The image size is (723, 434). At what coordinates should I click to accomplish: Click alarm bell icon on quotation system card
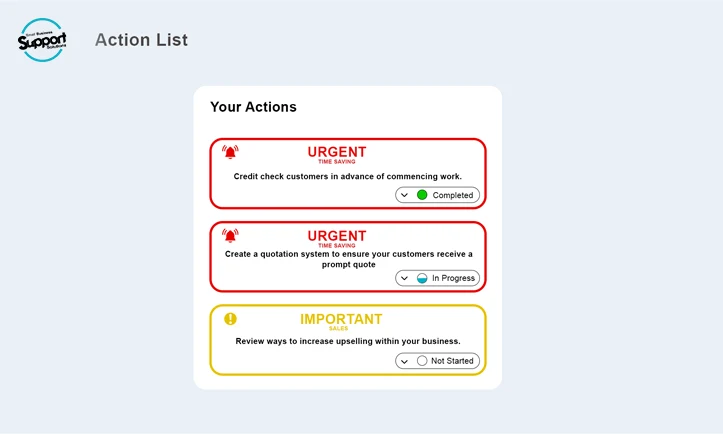click(x=230, y=236)
